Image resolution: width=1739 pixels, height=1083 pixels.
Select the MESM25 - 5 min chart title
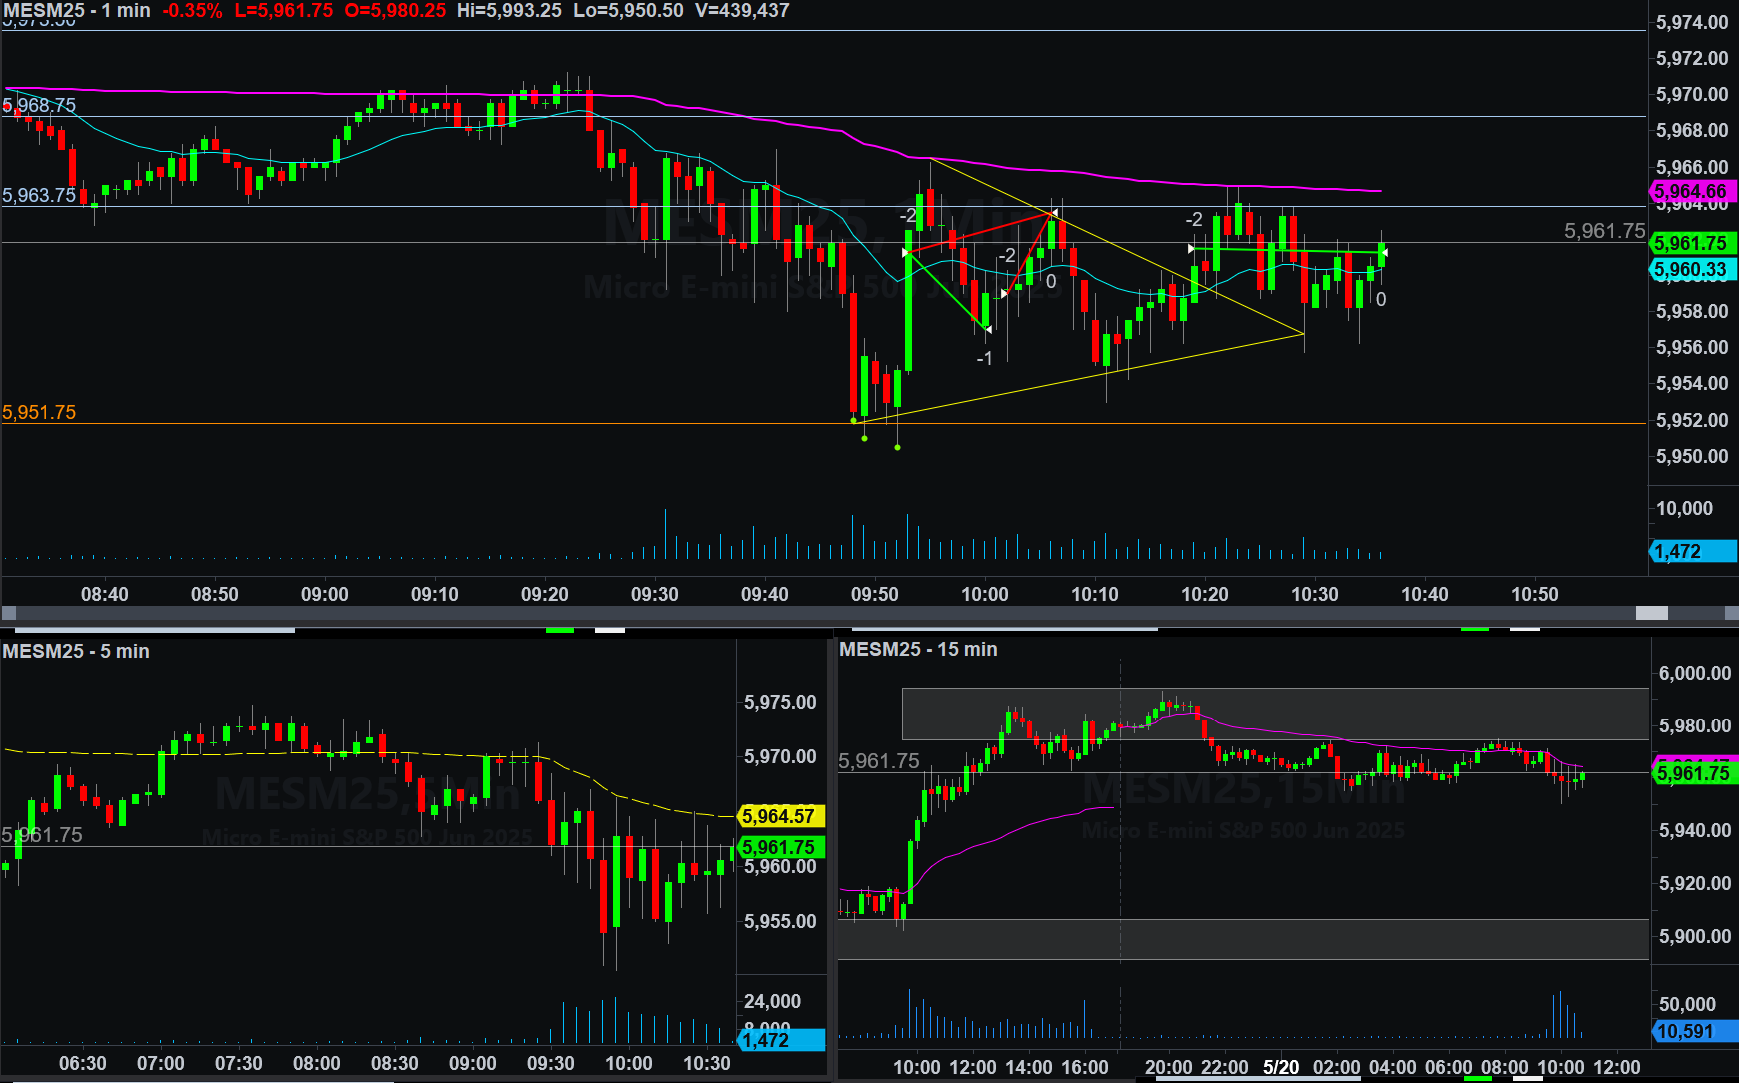(x=76, y=651)
